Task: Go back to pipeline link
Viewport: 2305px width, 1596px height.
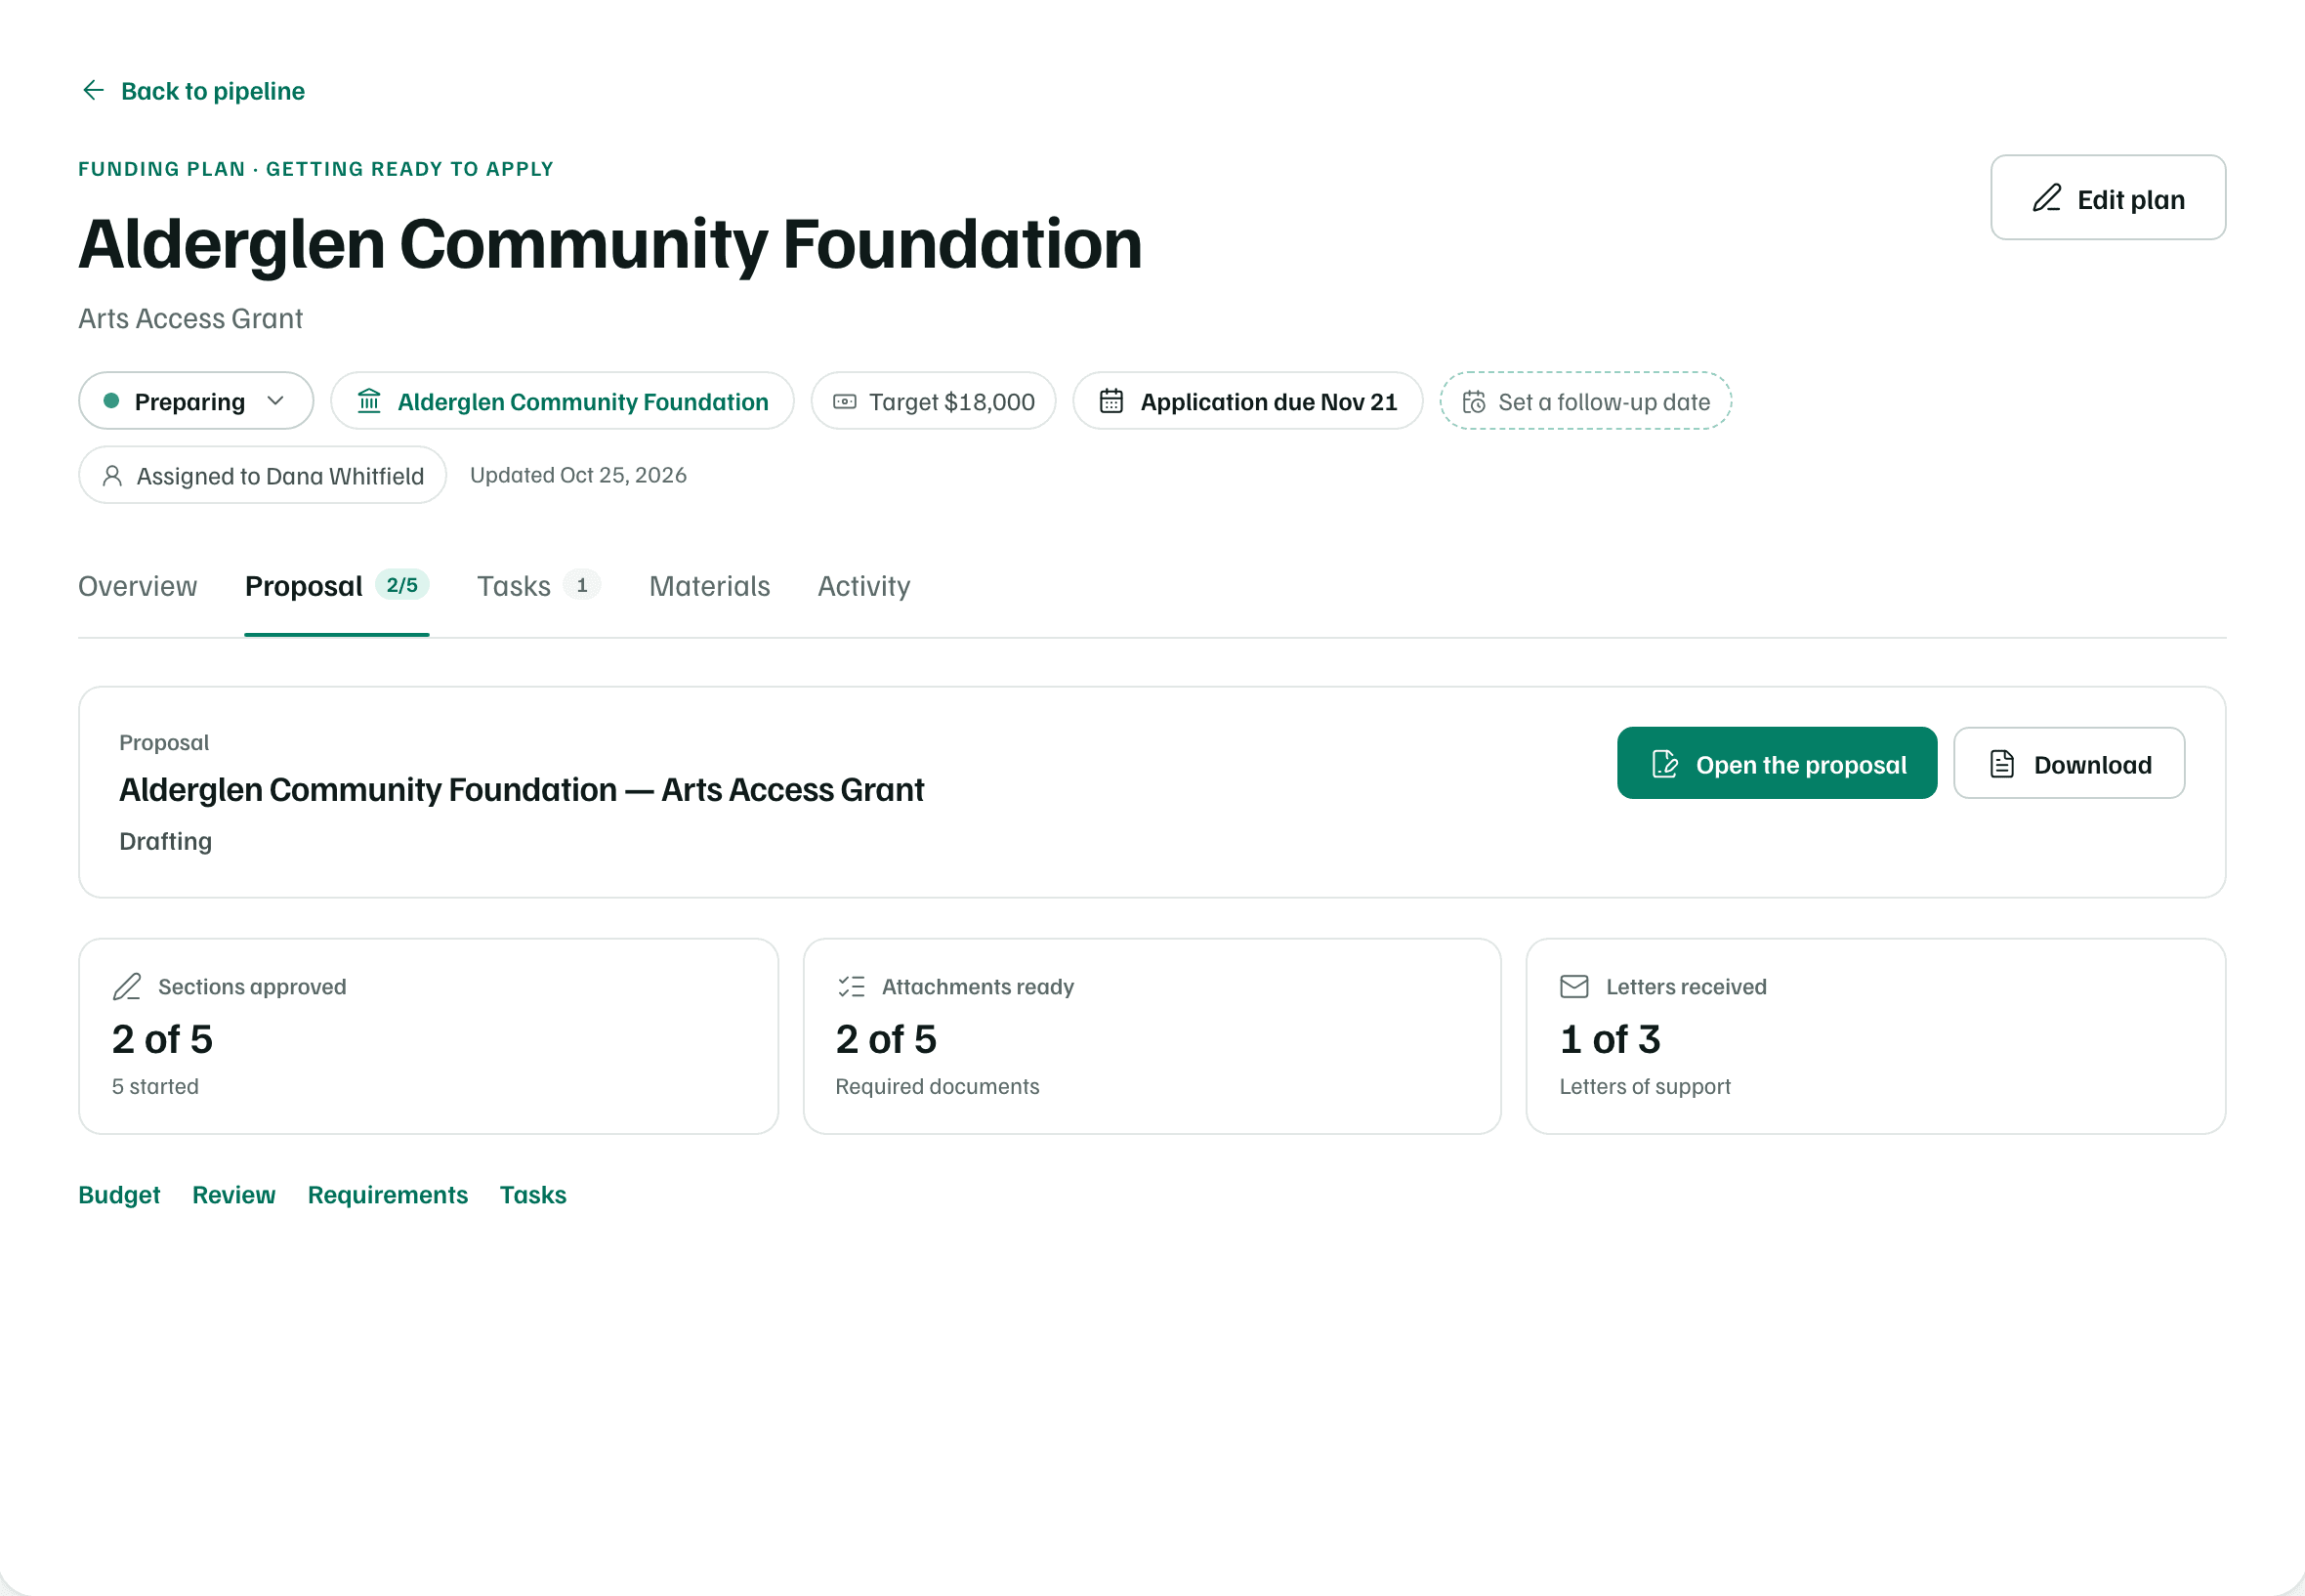Action: (x=192, y=91)
